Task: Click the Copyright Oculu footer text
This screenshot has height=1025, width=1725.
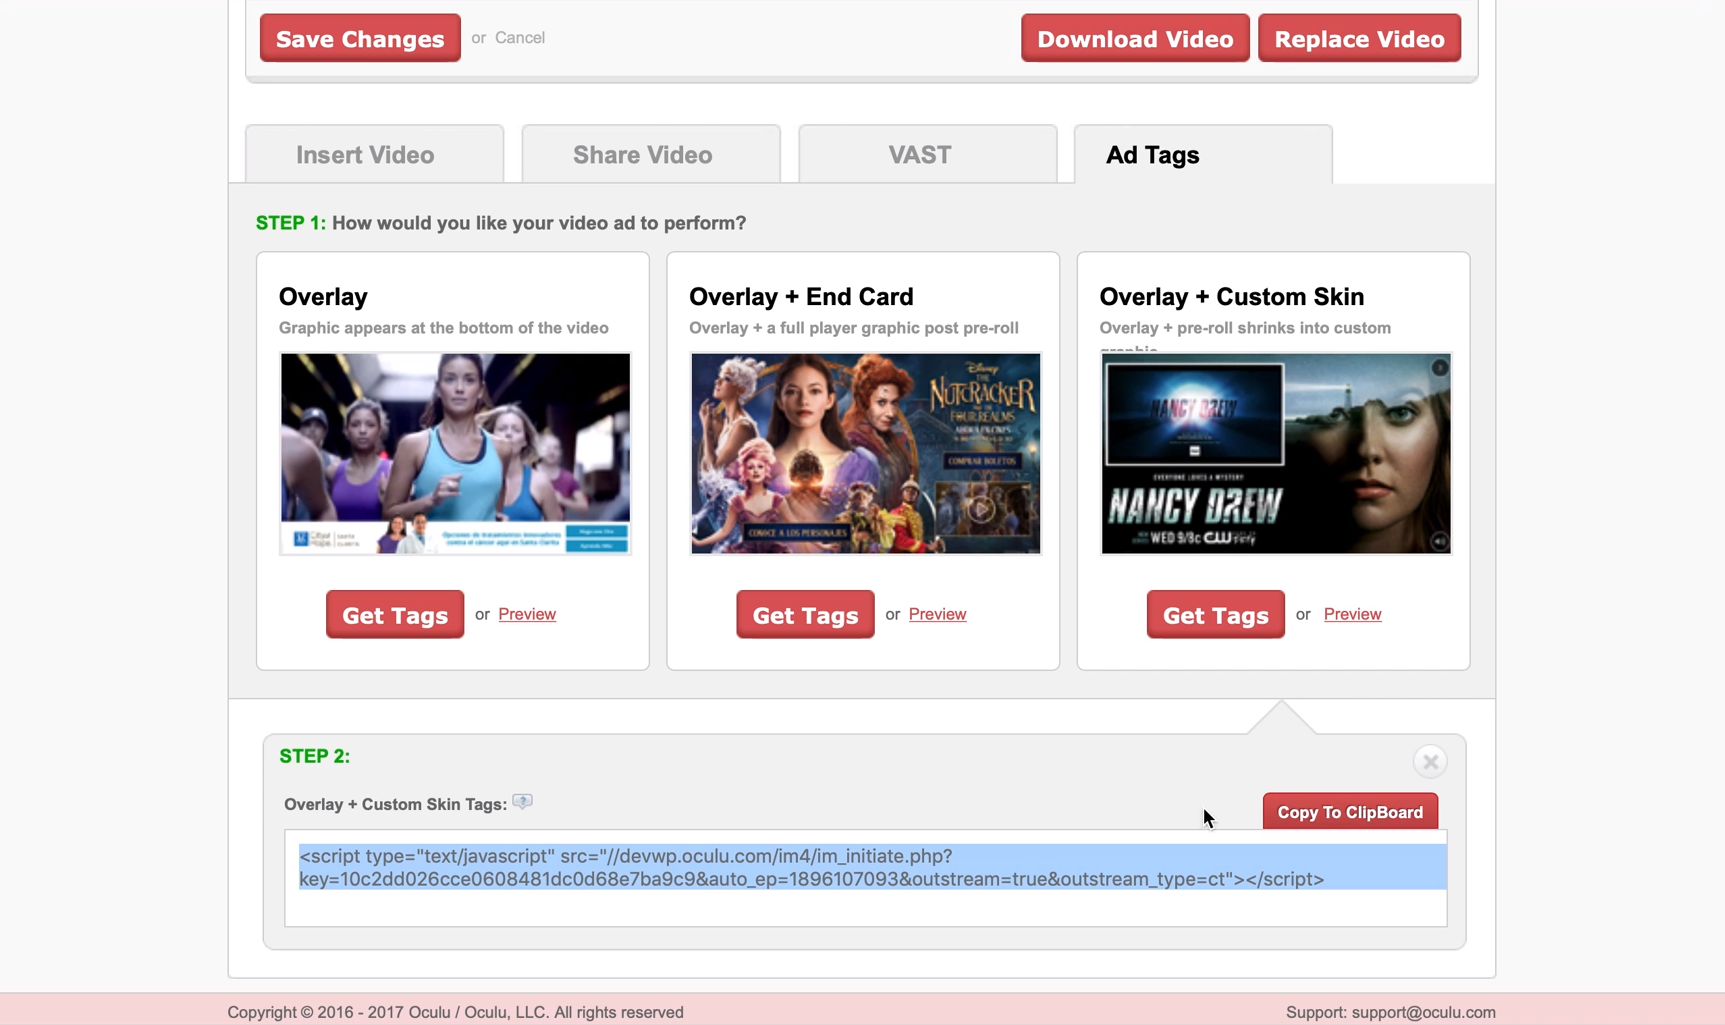Action: pos(455,1012)
